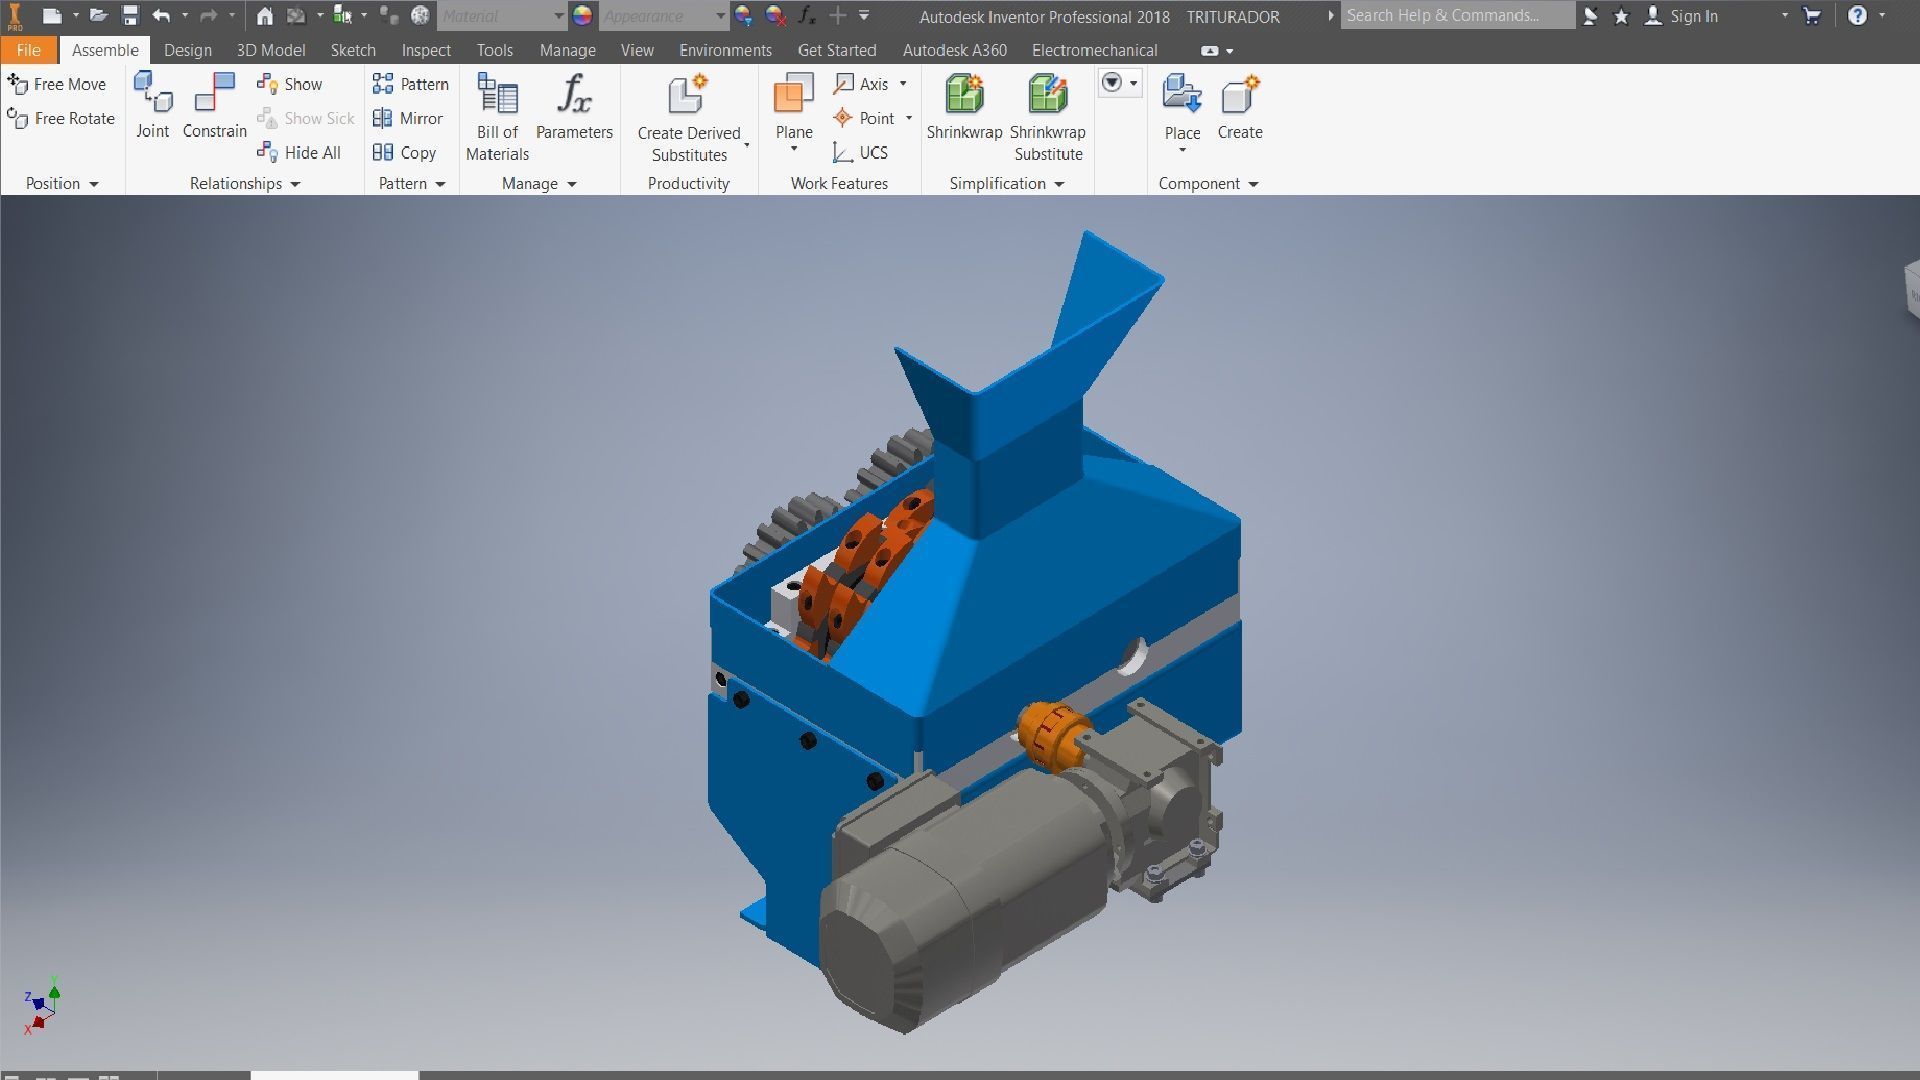The width and height of the screenshot is (1920, 1080).
Task: Select the Pattern component tool
Action: pos(411,84)
